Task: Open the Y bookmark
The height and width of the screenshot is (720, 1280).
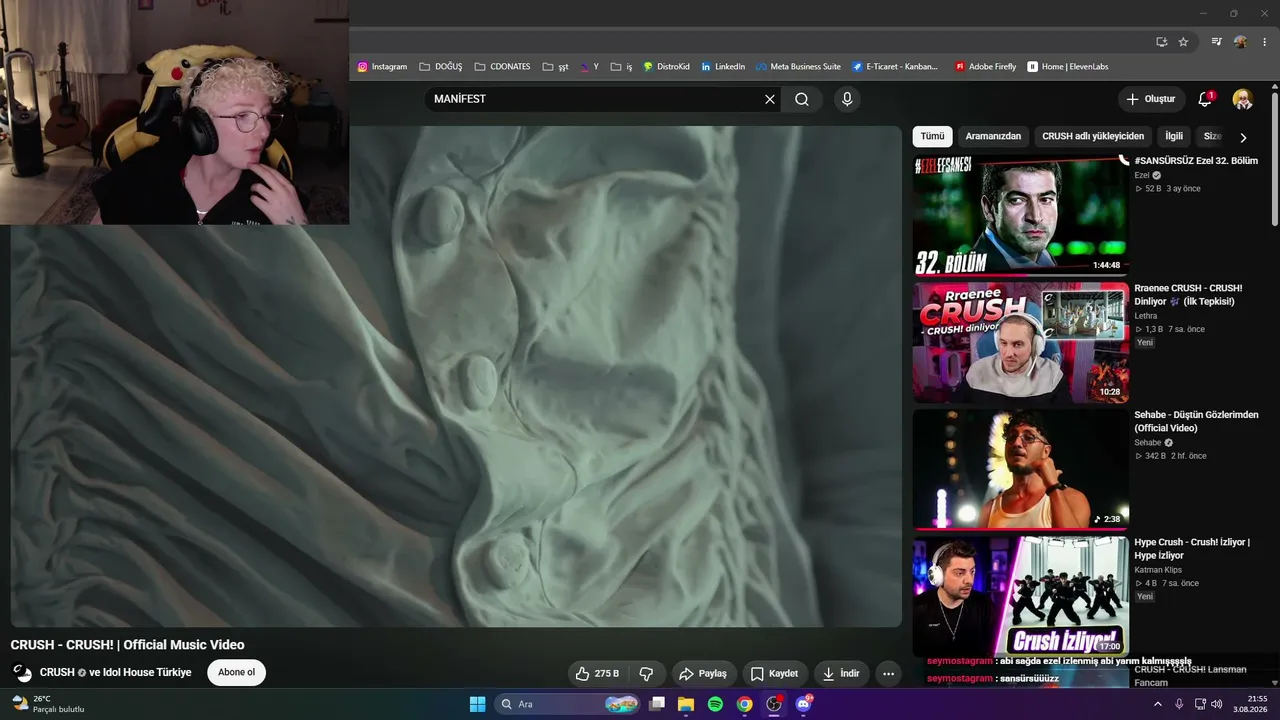Action: [589, 67]
